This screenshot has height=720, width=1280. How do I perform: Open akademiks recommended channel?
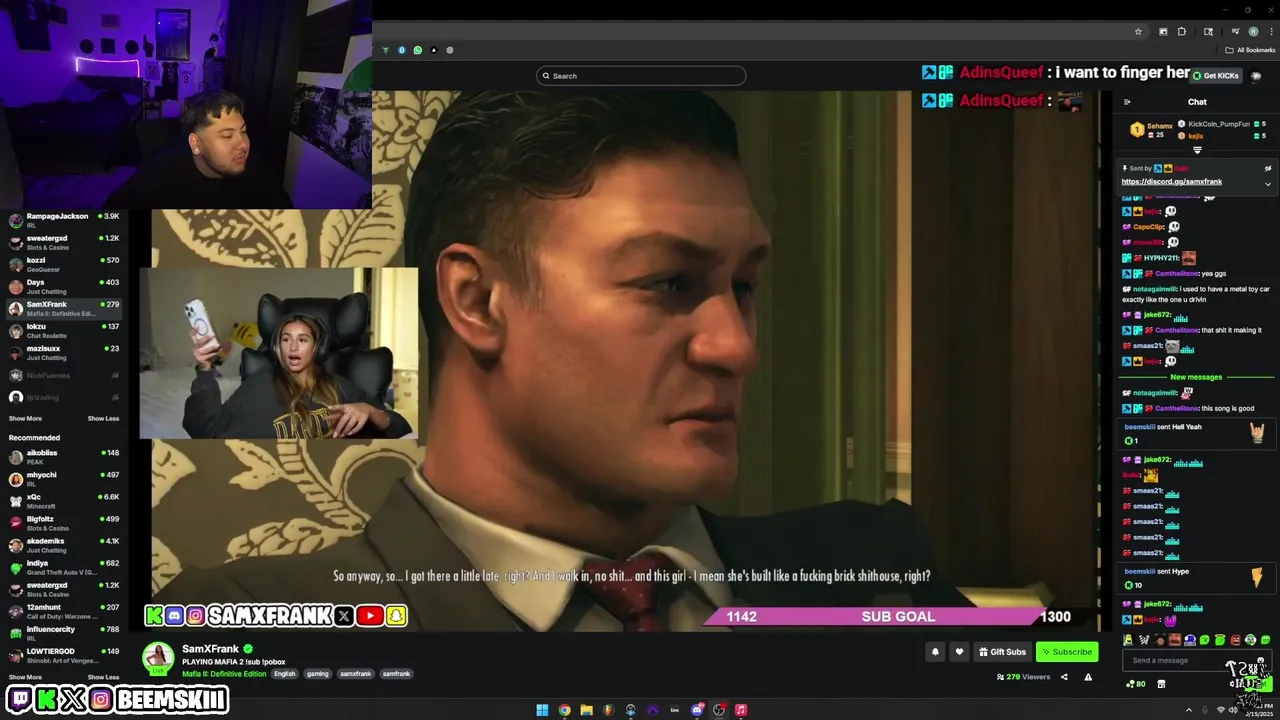pos(64,545)
